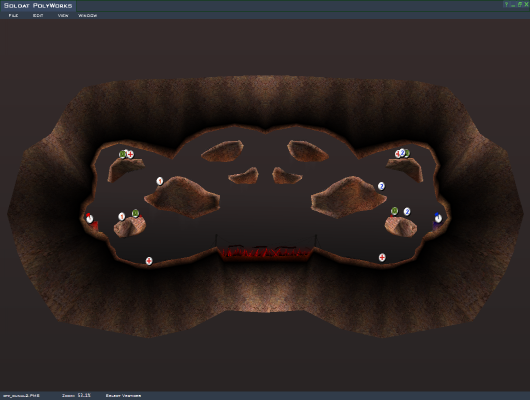
Task: Open the Window menu
Action: [88, 16]
